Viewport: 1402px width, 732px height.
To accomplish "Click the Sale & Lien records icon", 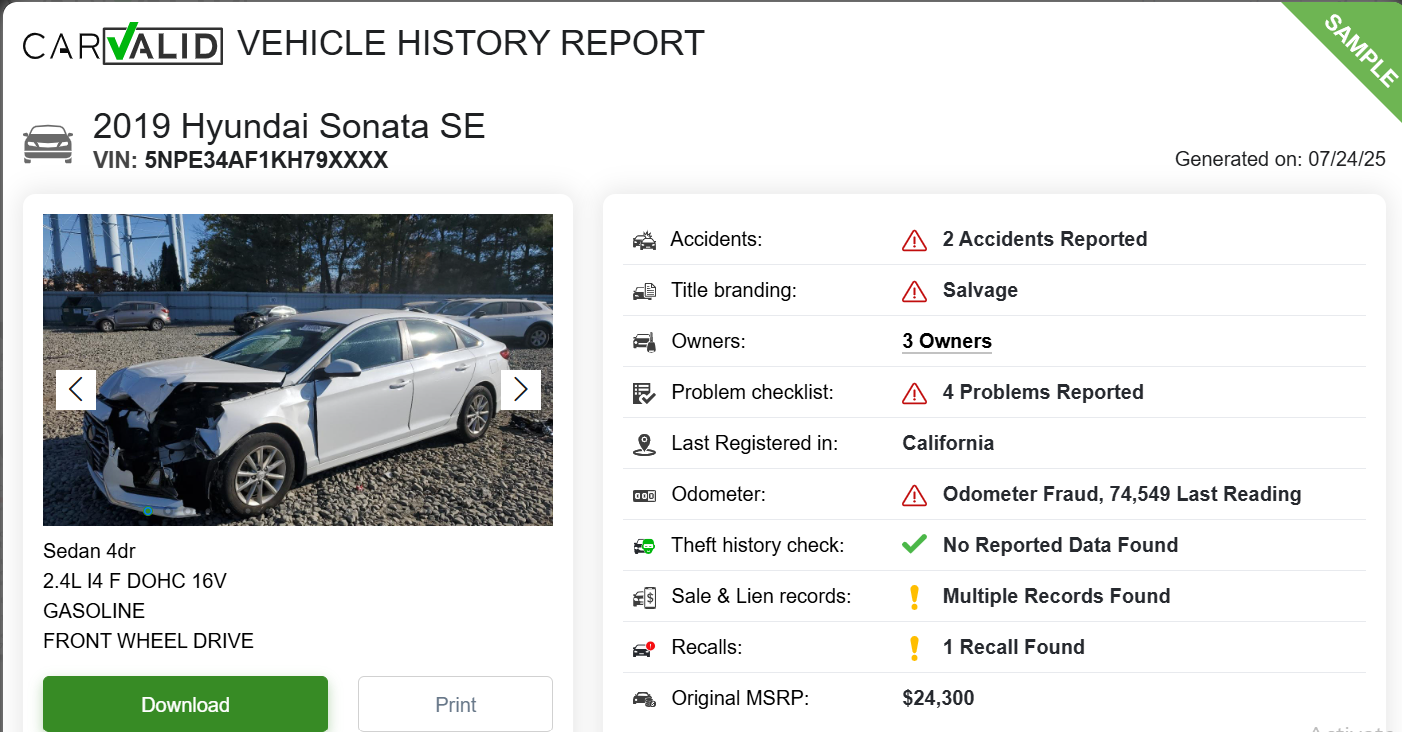I will pyautogui.click(x=644, y=597).
